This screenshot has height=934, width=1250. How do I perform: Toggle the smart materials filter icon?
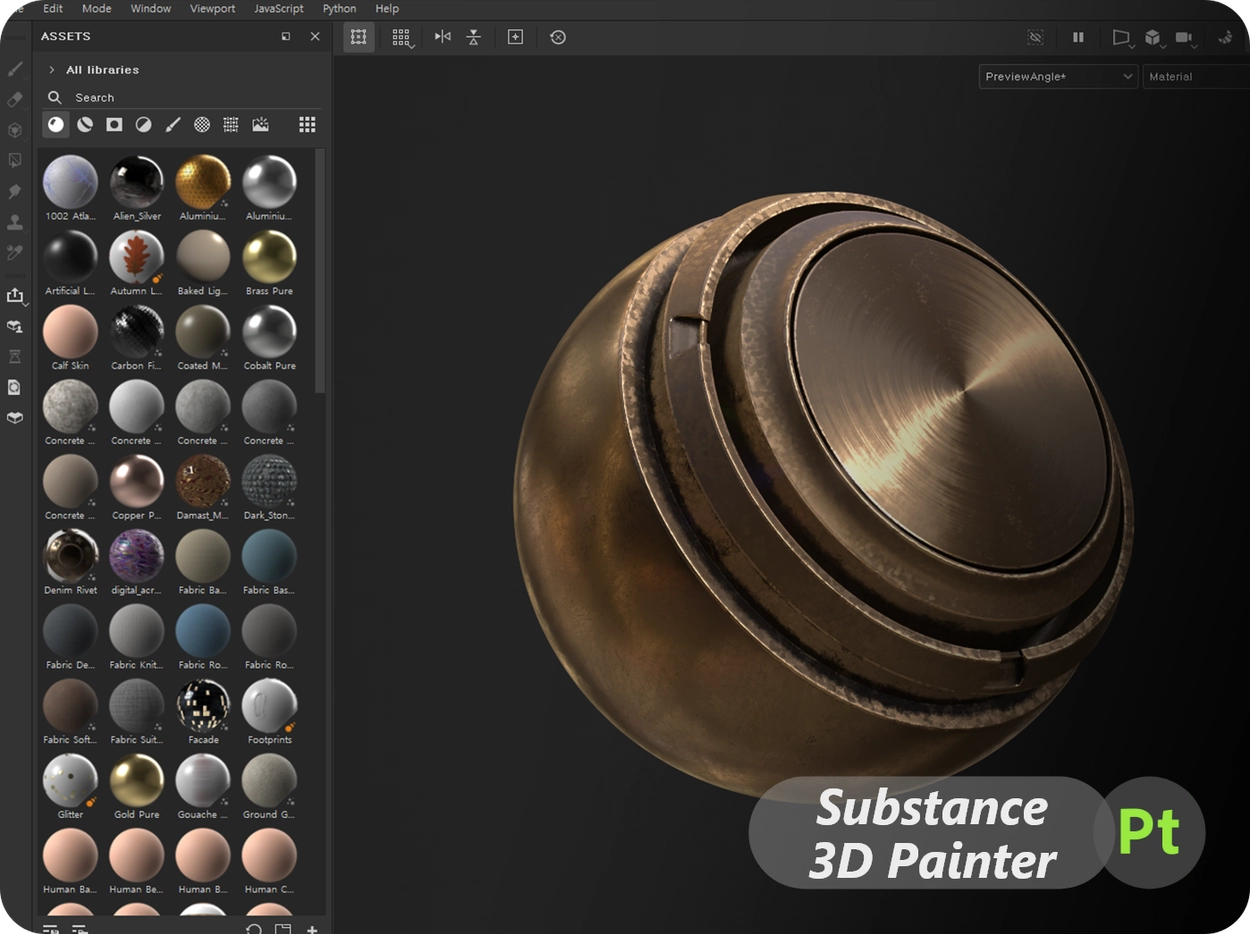(x=85, y=125)
